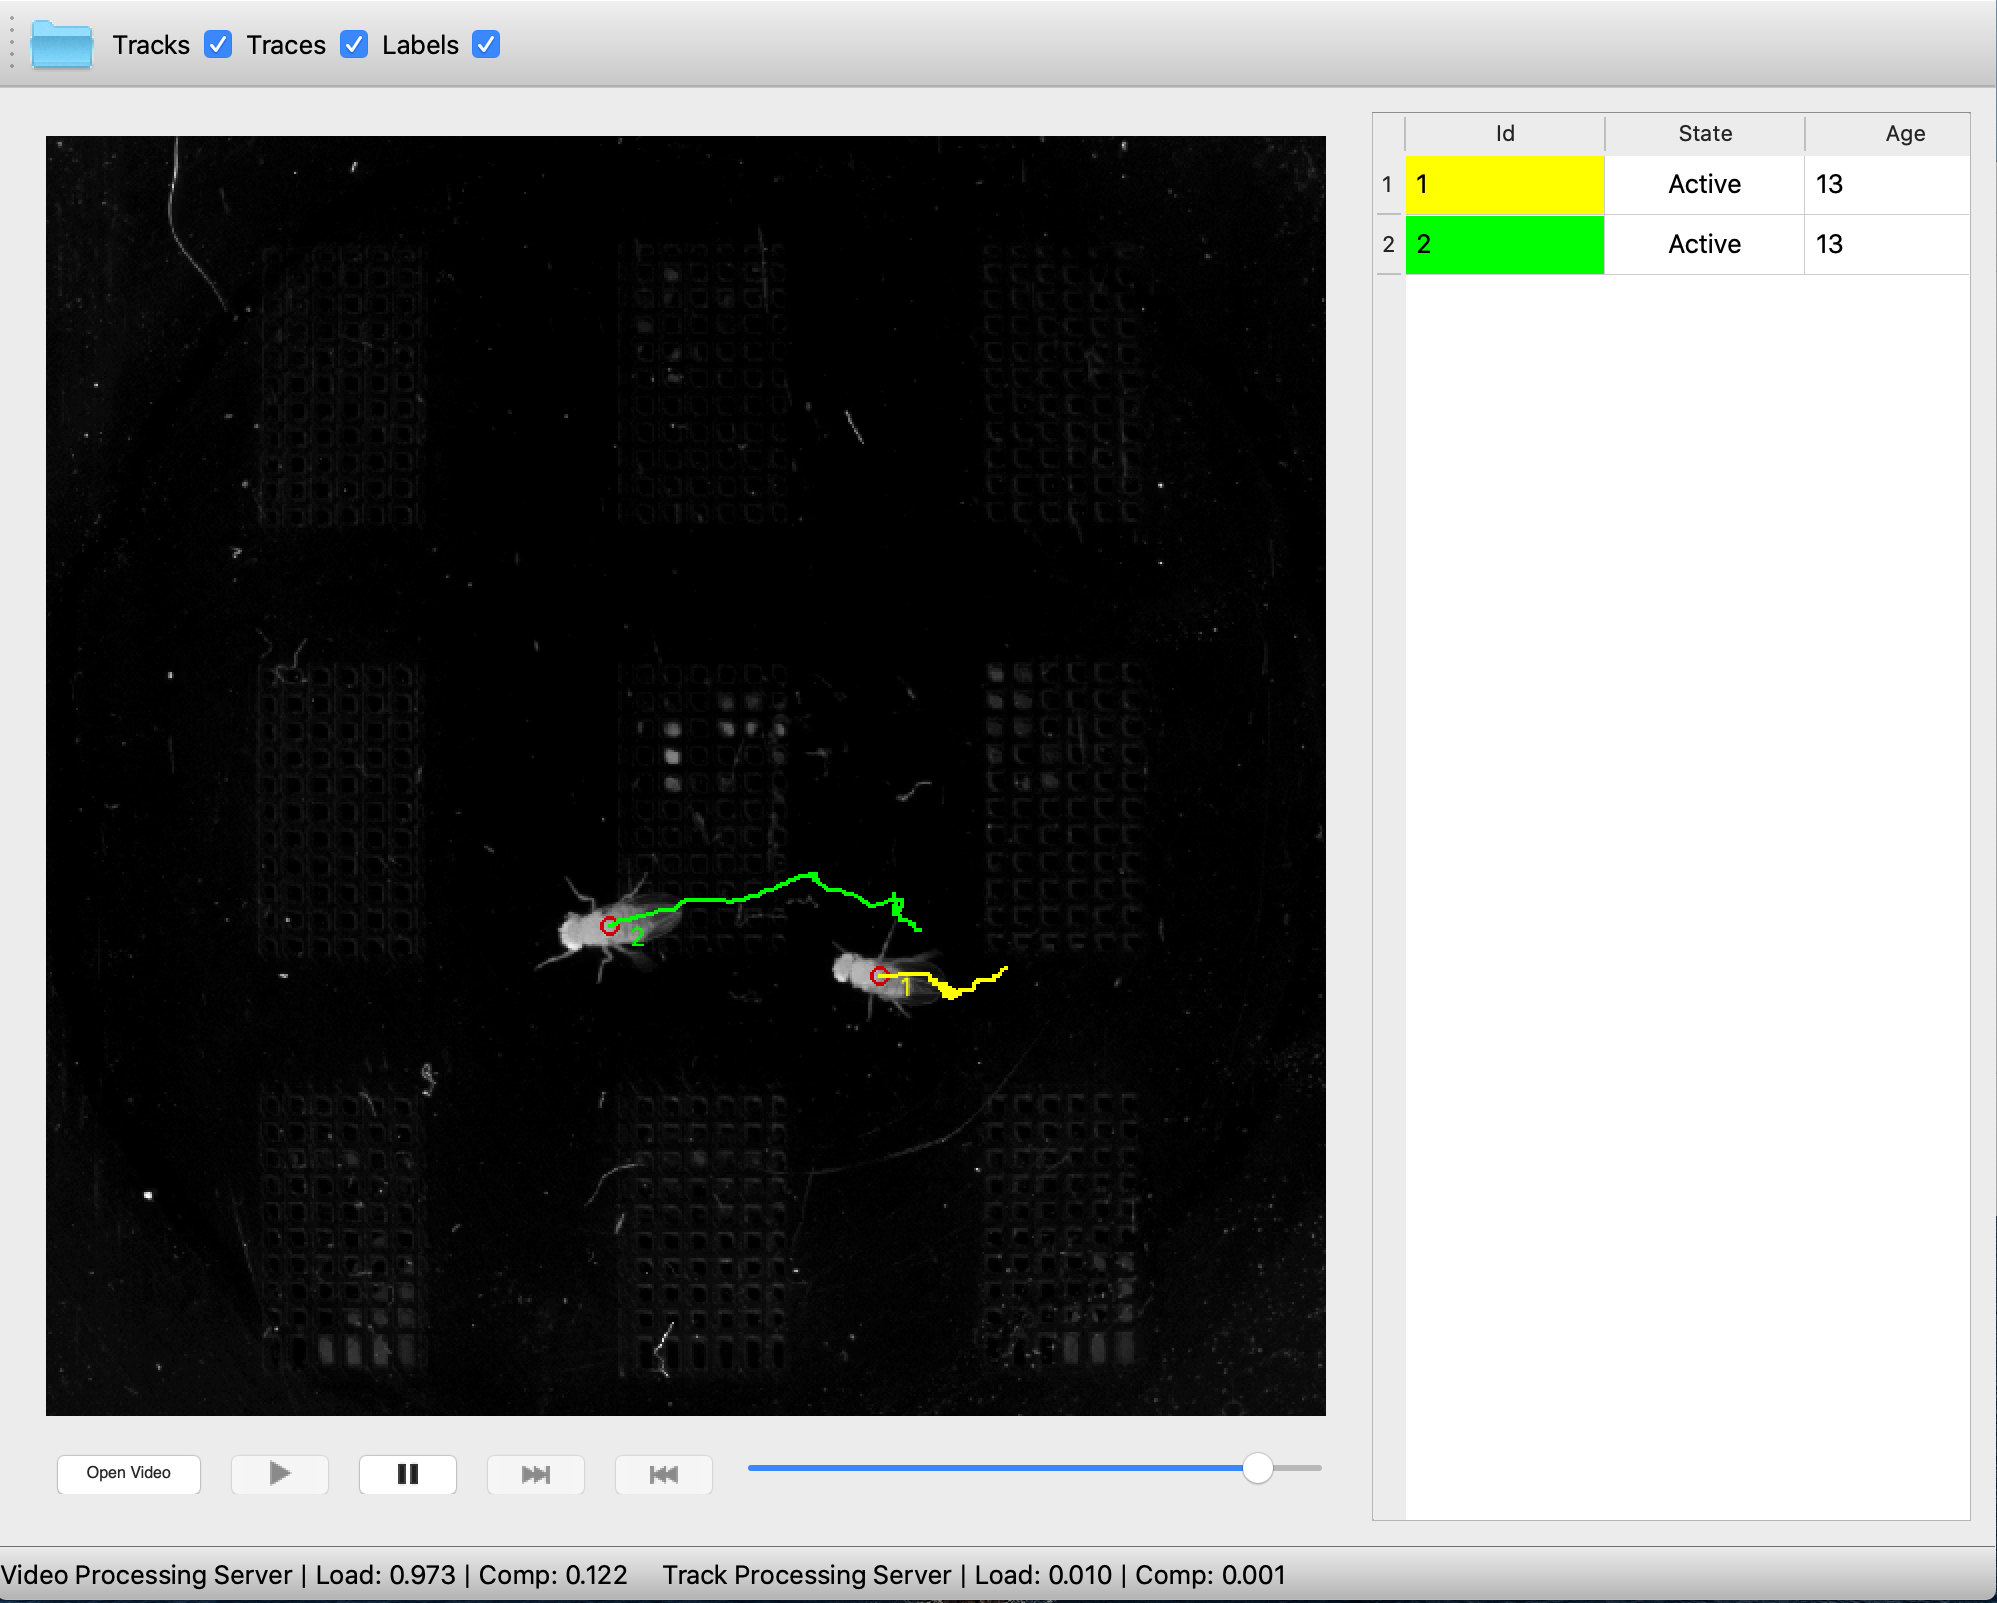Skip forward with the next-frame icon

coord(535,1473)
